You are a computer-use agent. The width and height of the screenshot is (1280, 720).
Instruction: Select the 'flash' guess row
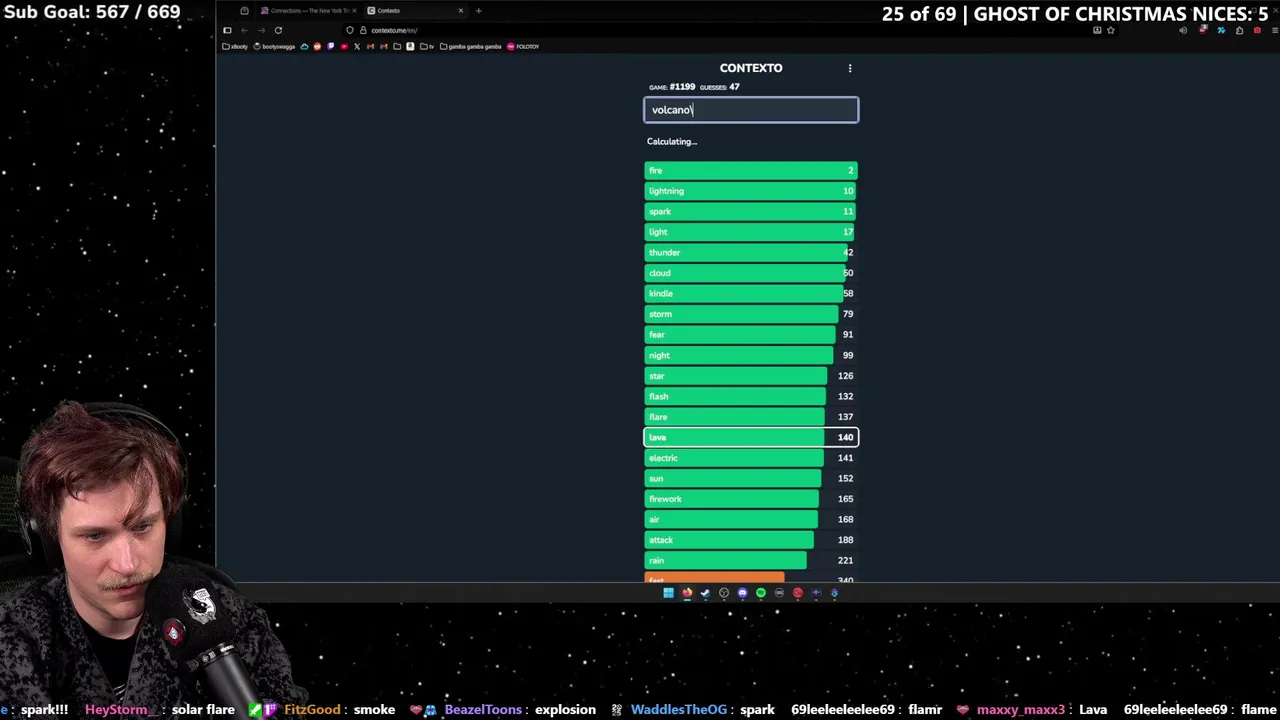pyautogui.click(x=751, y=396)
